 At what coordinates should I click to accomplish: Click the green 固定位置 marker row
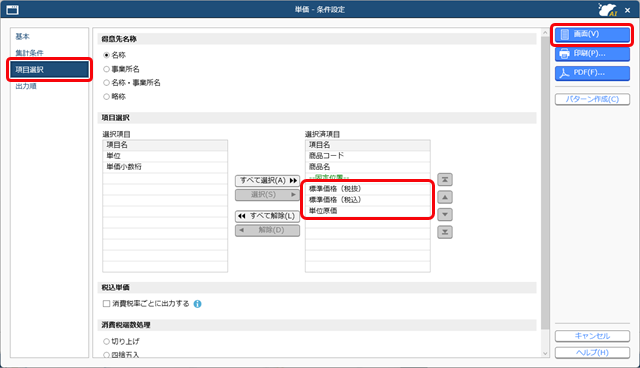367,178
